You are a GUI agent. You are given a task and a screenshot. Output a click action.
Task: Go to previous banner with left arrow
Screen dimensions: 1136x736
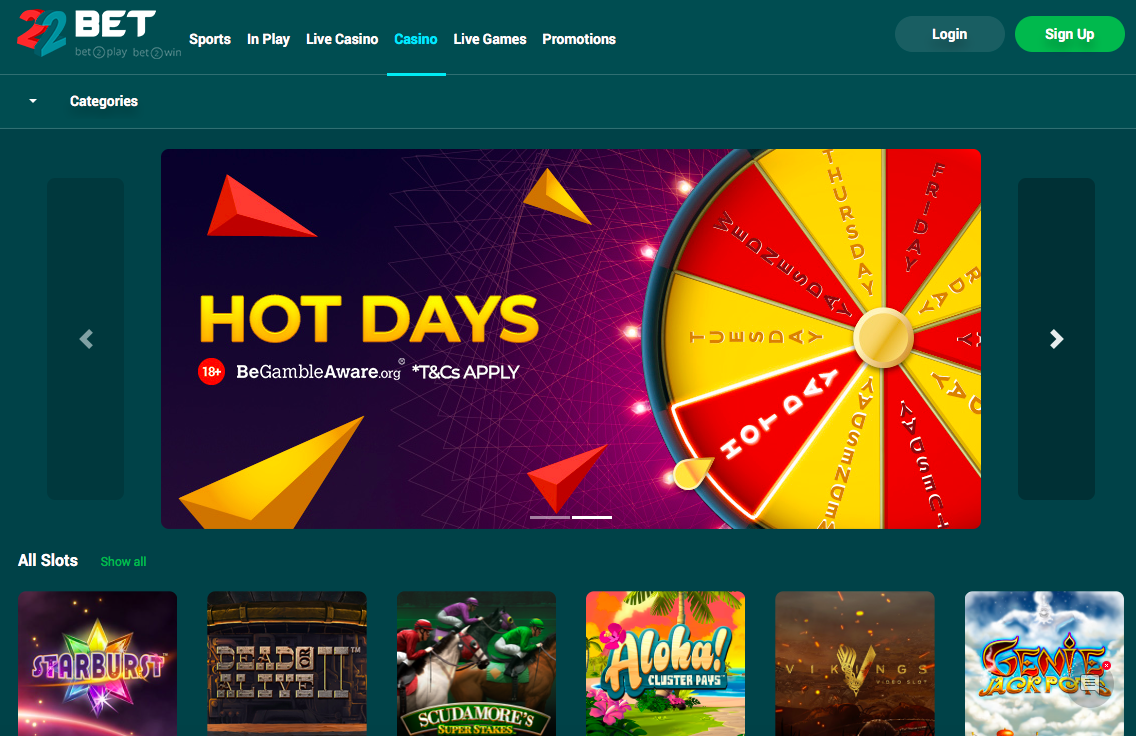tap(86, 339)
